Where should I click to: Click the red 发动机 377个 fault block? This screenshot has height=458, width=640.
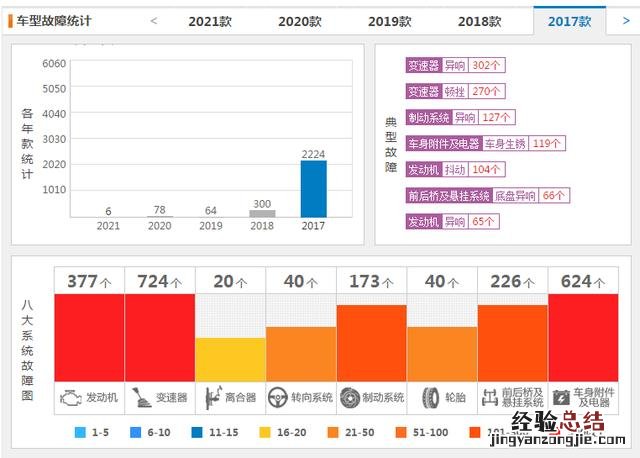point(89,338)
